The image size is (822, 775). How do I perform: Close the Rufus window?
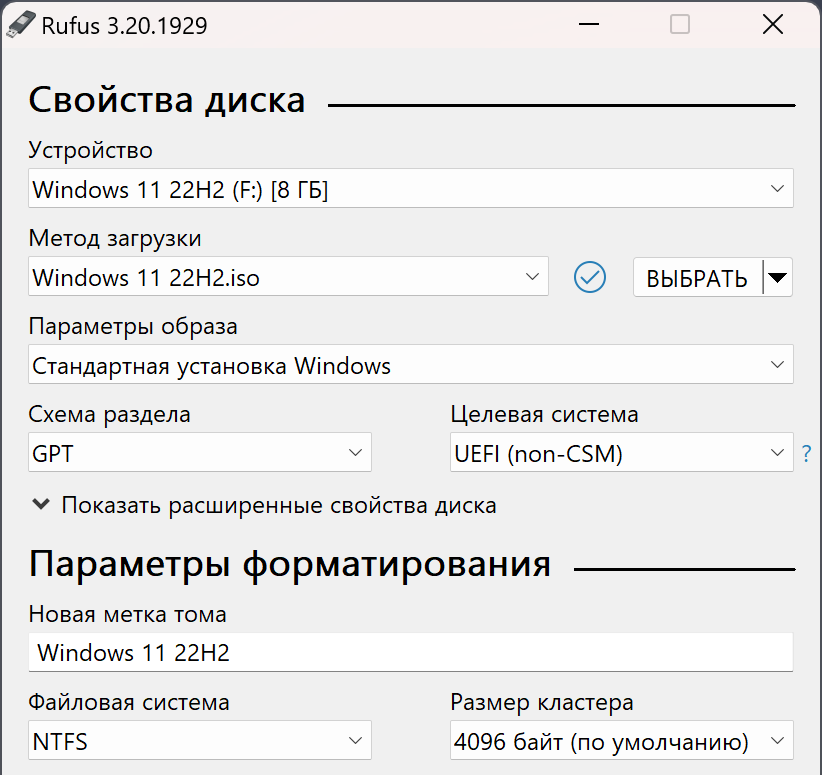pyautogui.click(x=773, y=24)
